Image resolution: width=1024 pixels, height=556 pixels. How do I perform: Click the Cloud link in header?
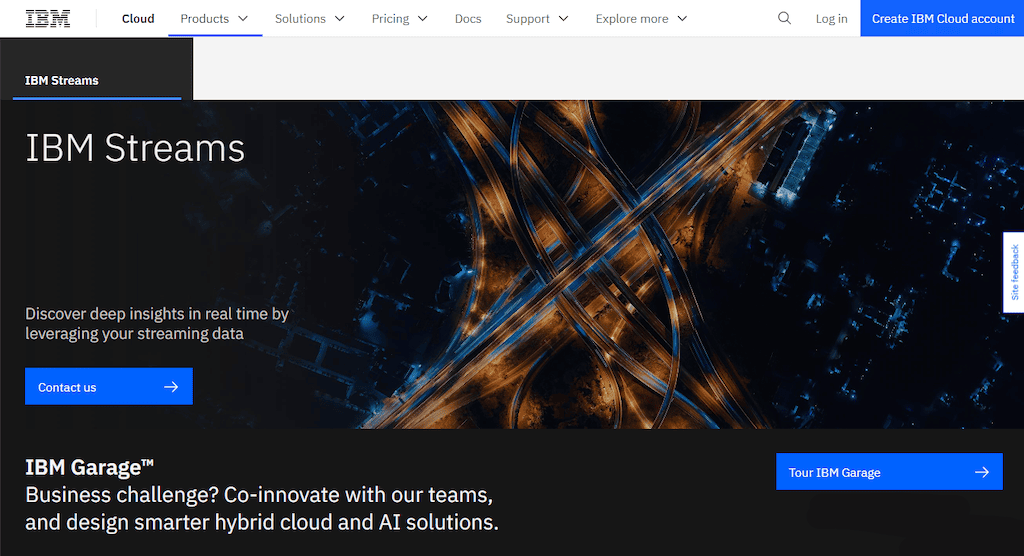(138, 19)
